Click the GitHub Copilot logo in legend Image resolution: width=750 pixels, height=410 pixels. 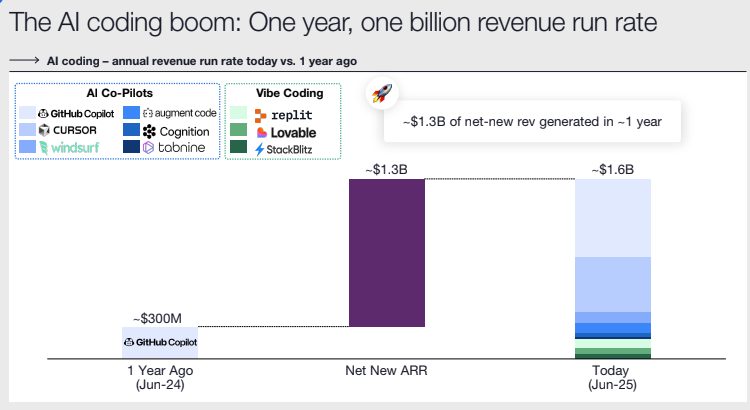(x=76, y=113)
